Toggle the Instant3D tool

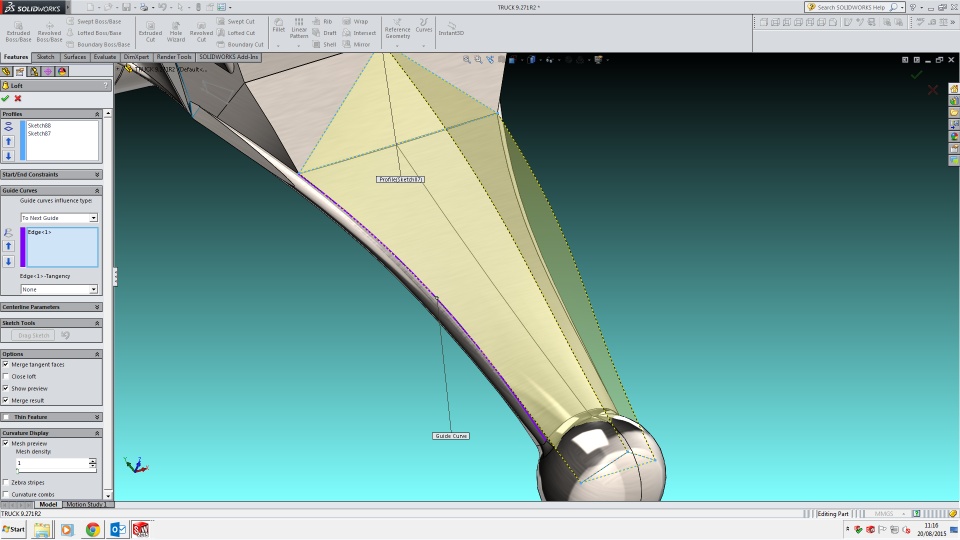tap(451, 28)
